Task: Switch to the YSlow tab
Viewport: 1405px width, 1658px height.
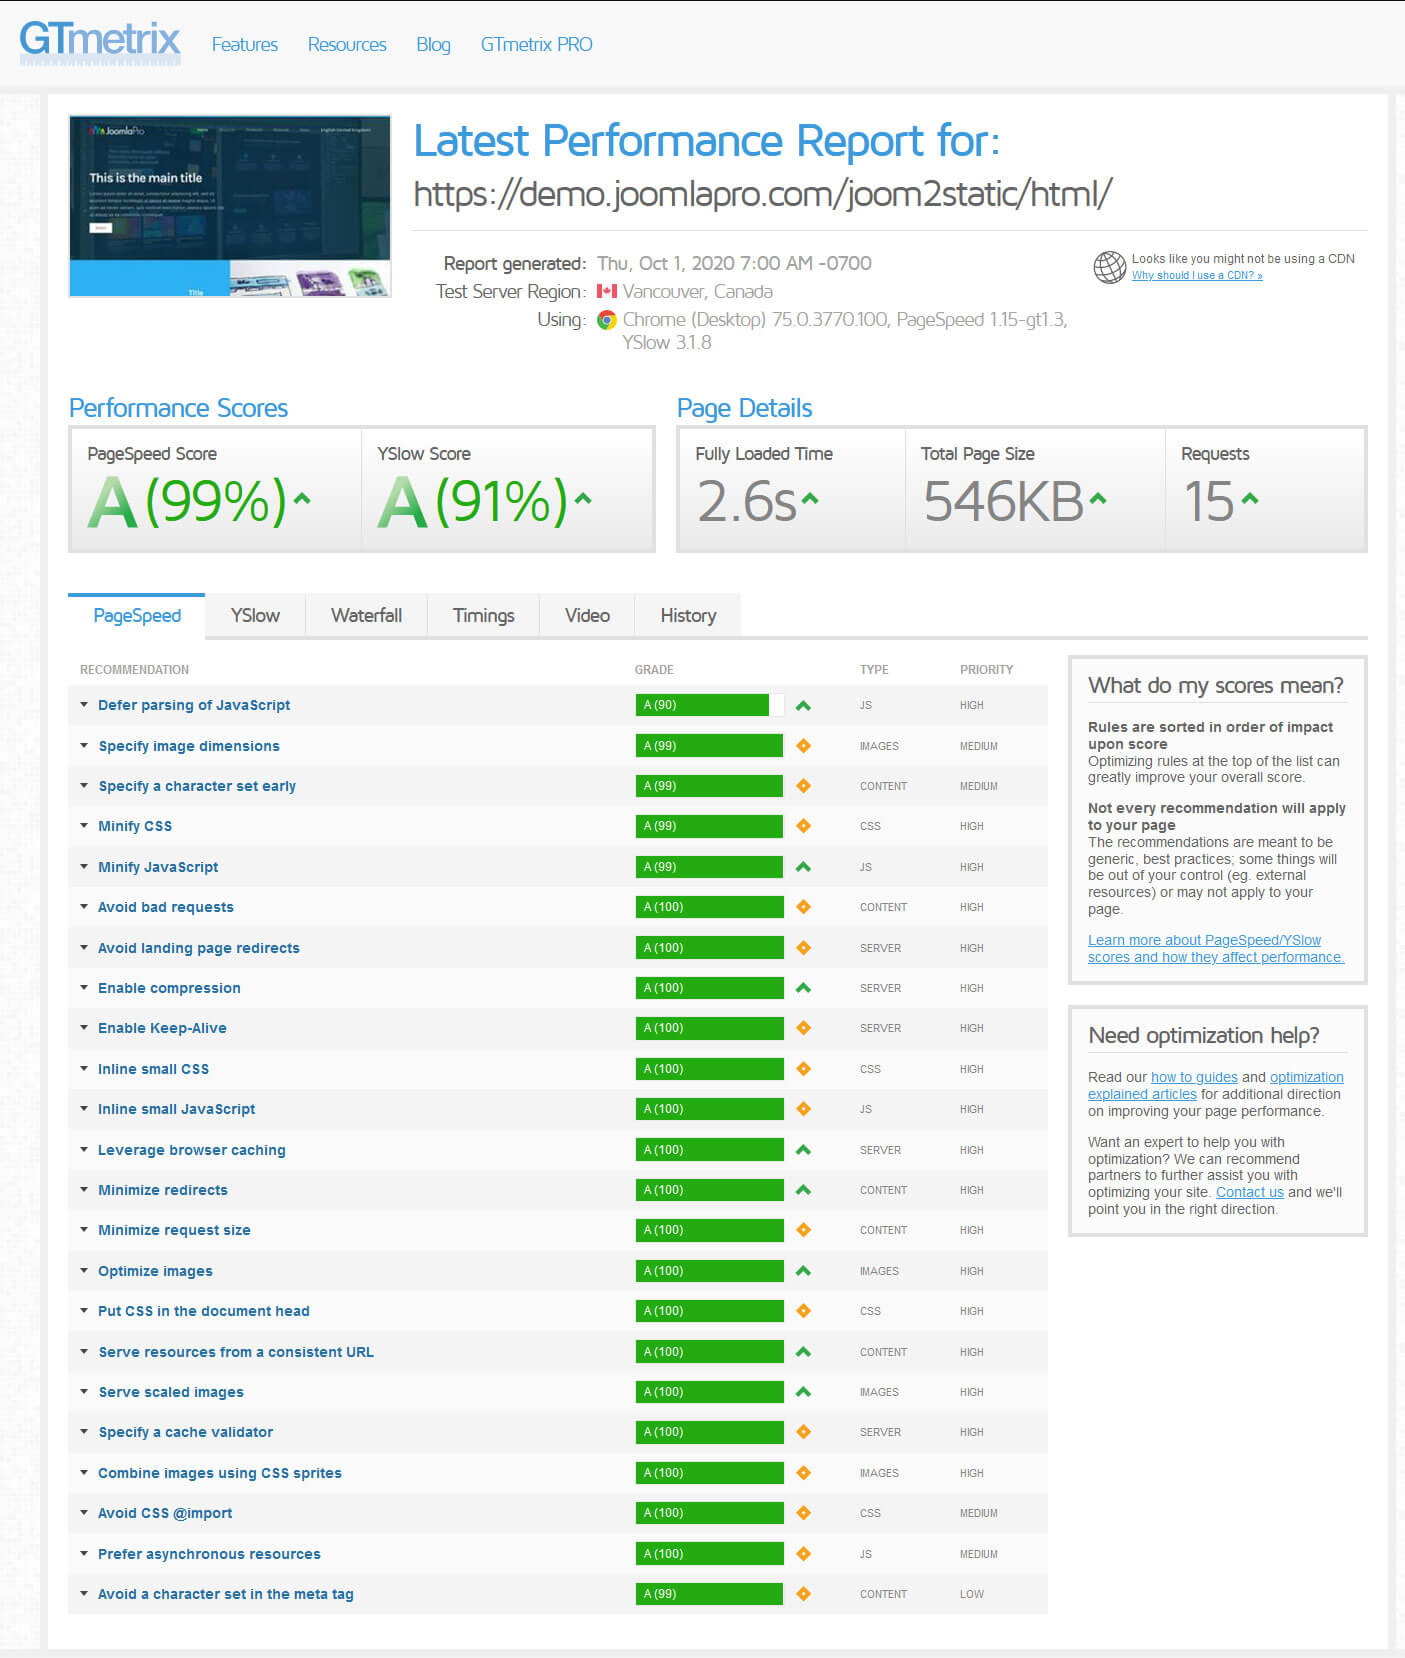Action: [255, 615]
